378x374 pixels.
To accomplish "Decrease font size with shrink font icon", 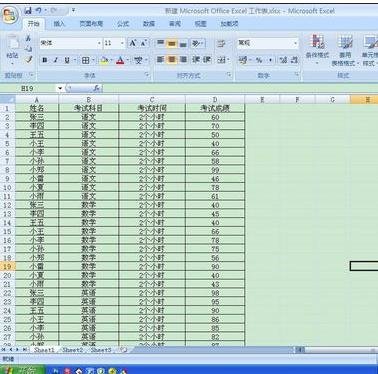I will [x=144, y=43].
